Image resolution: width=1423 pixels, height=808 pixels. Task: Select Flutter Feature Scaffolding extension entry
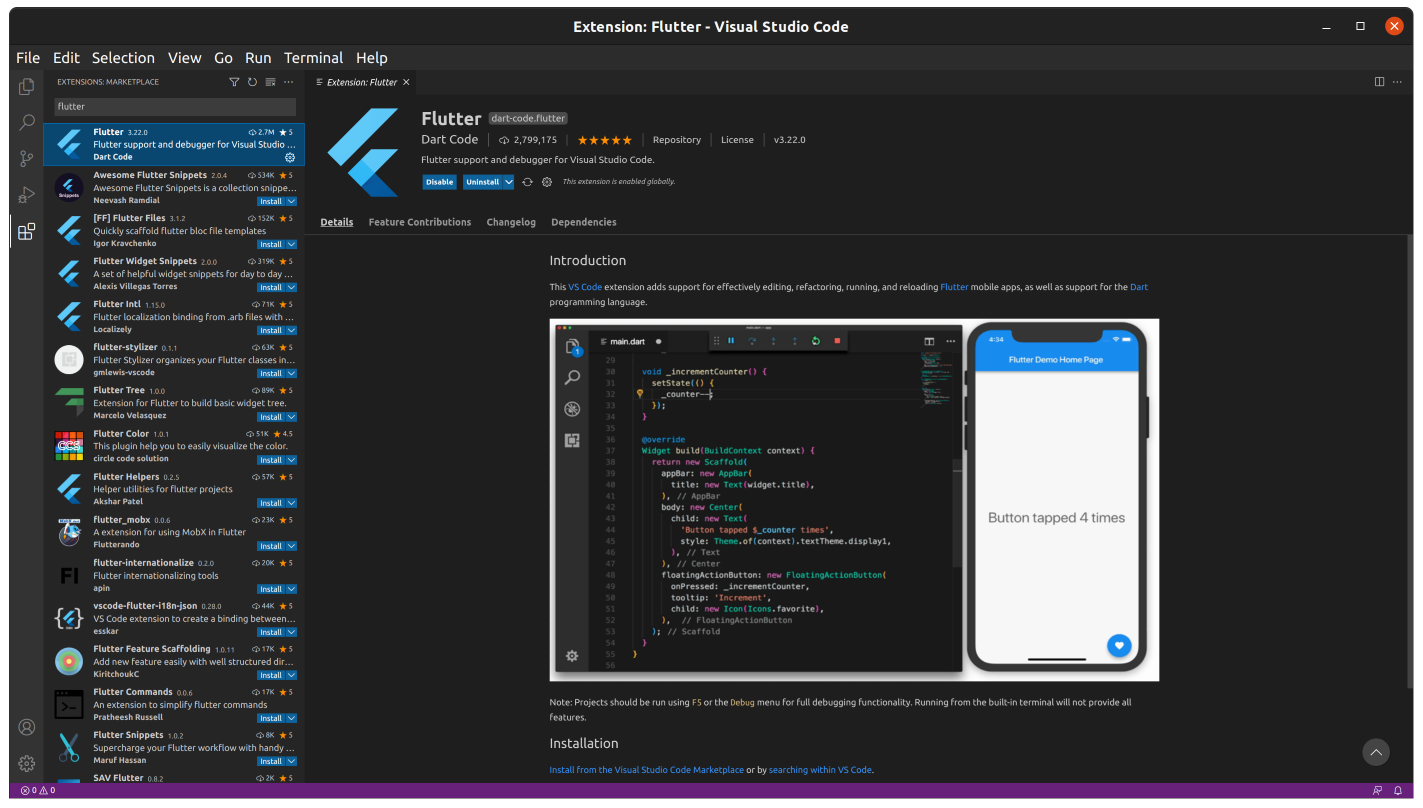coord(174,662)
